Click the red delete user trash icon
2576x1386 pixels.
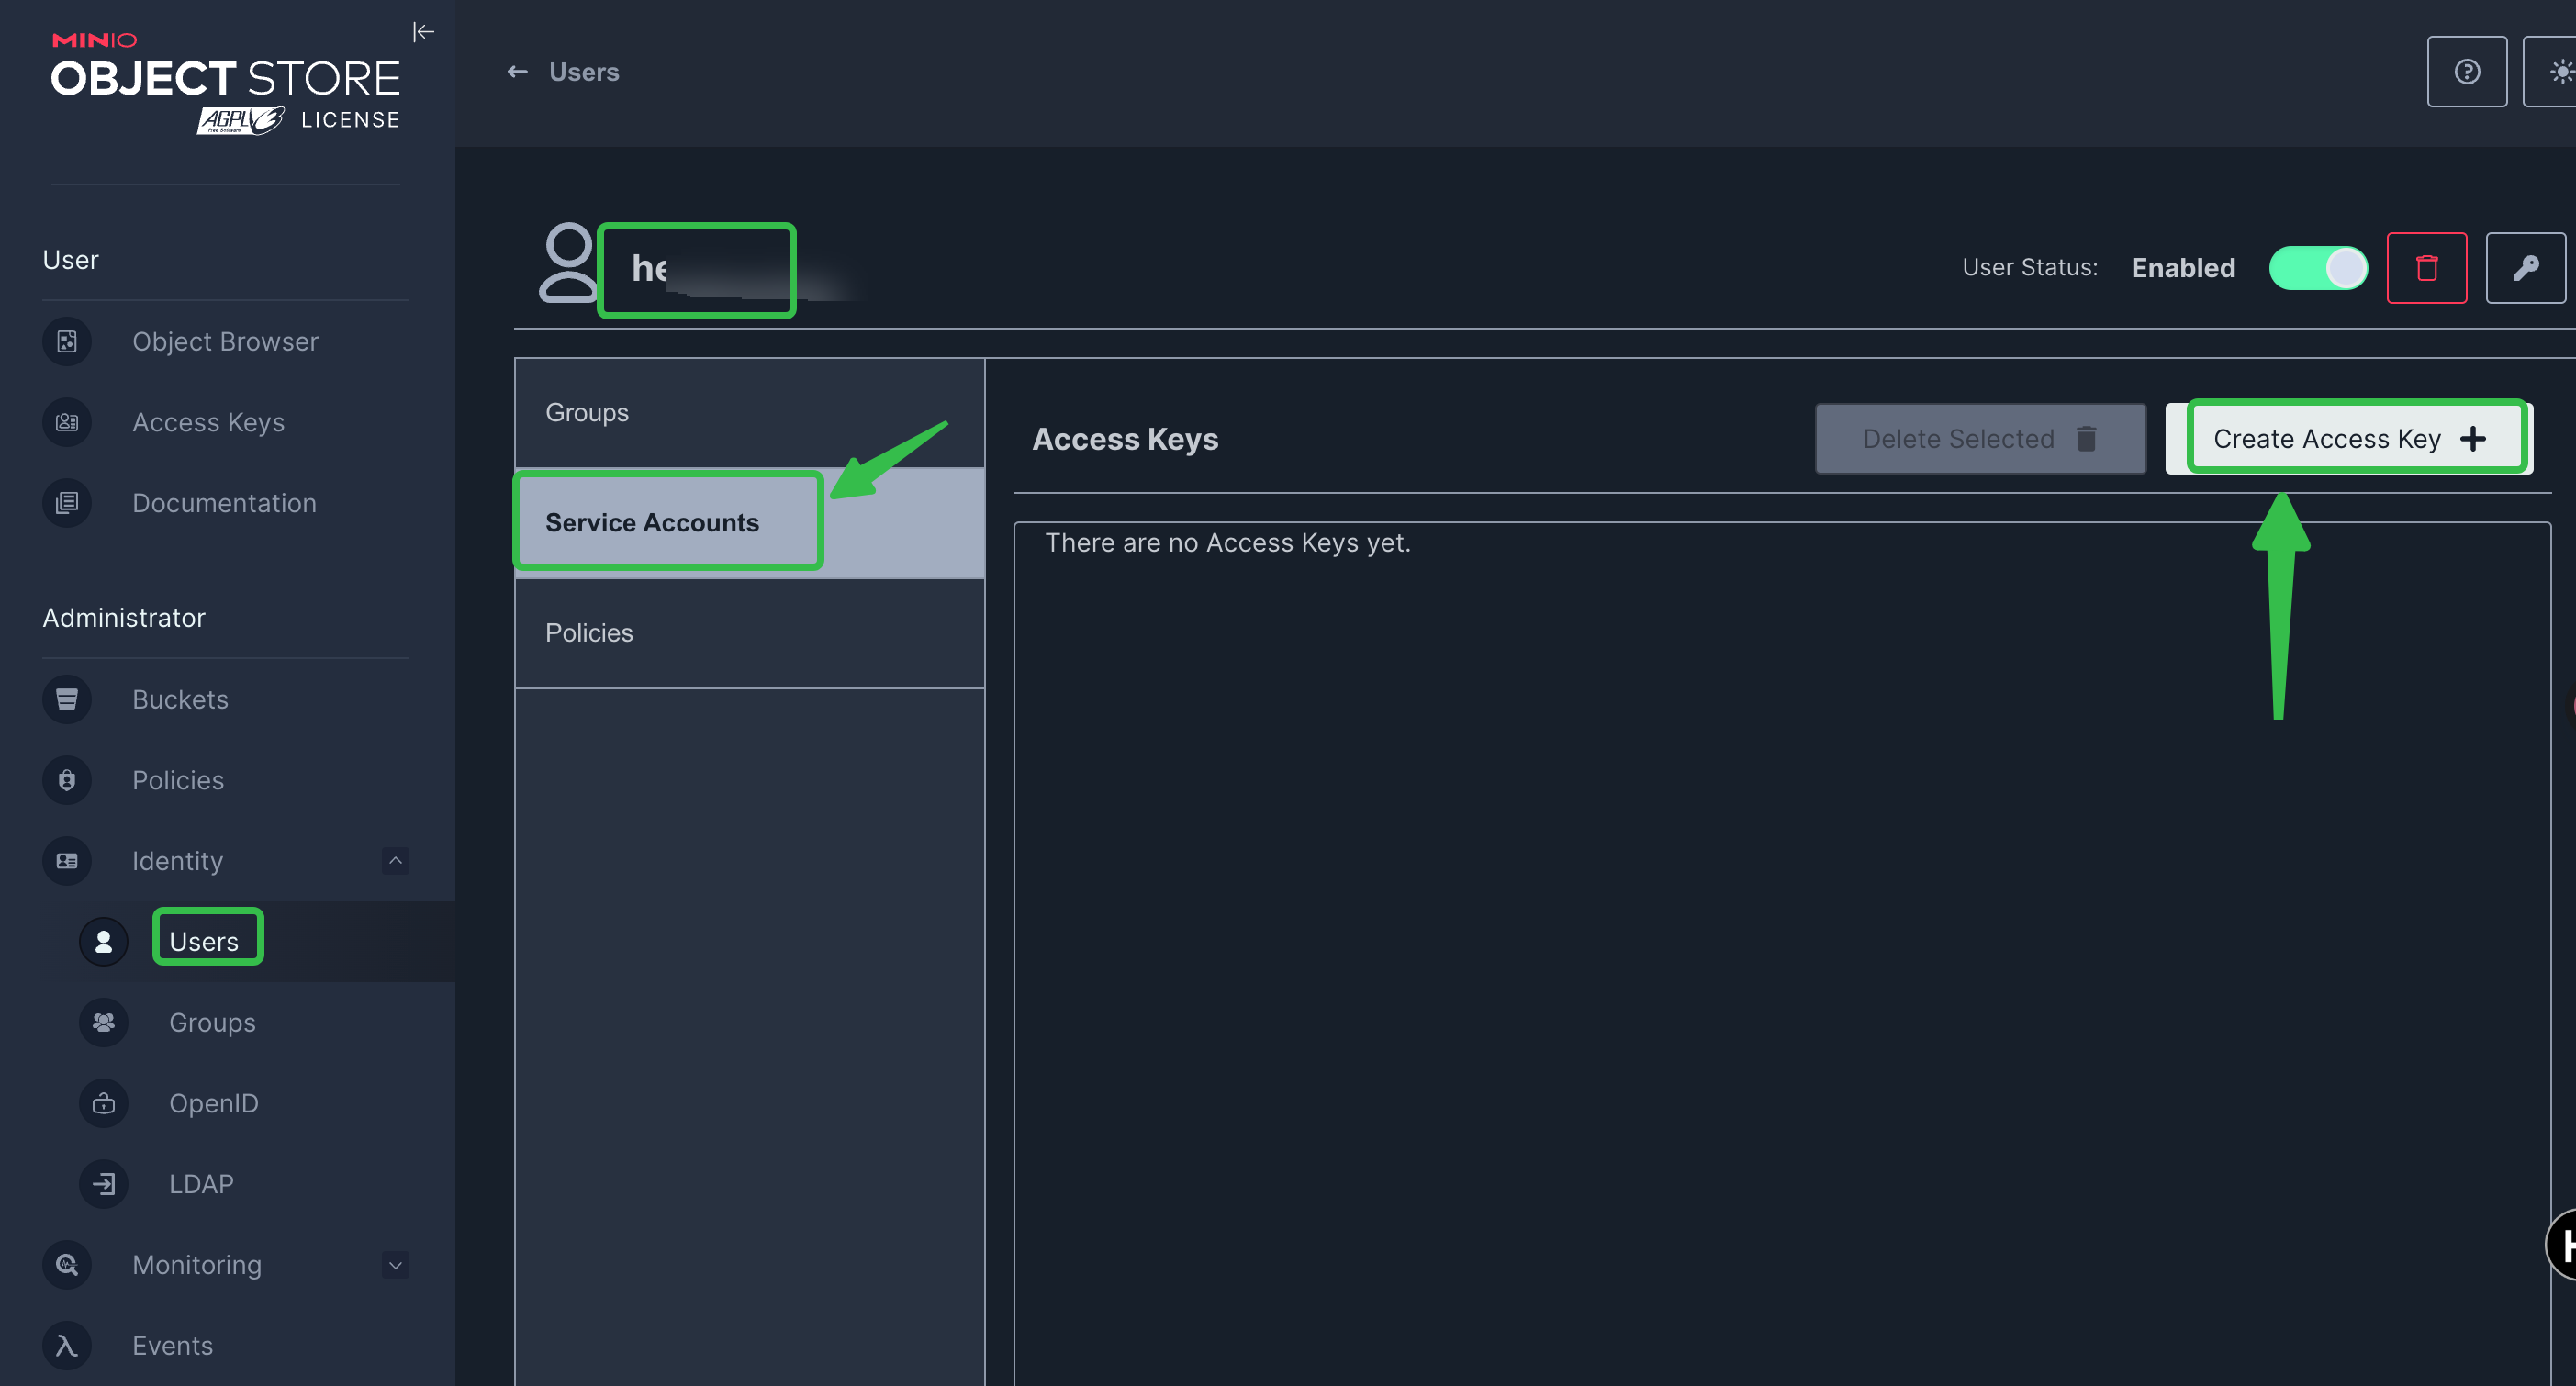2426,268
